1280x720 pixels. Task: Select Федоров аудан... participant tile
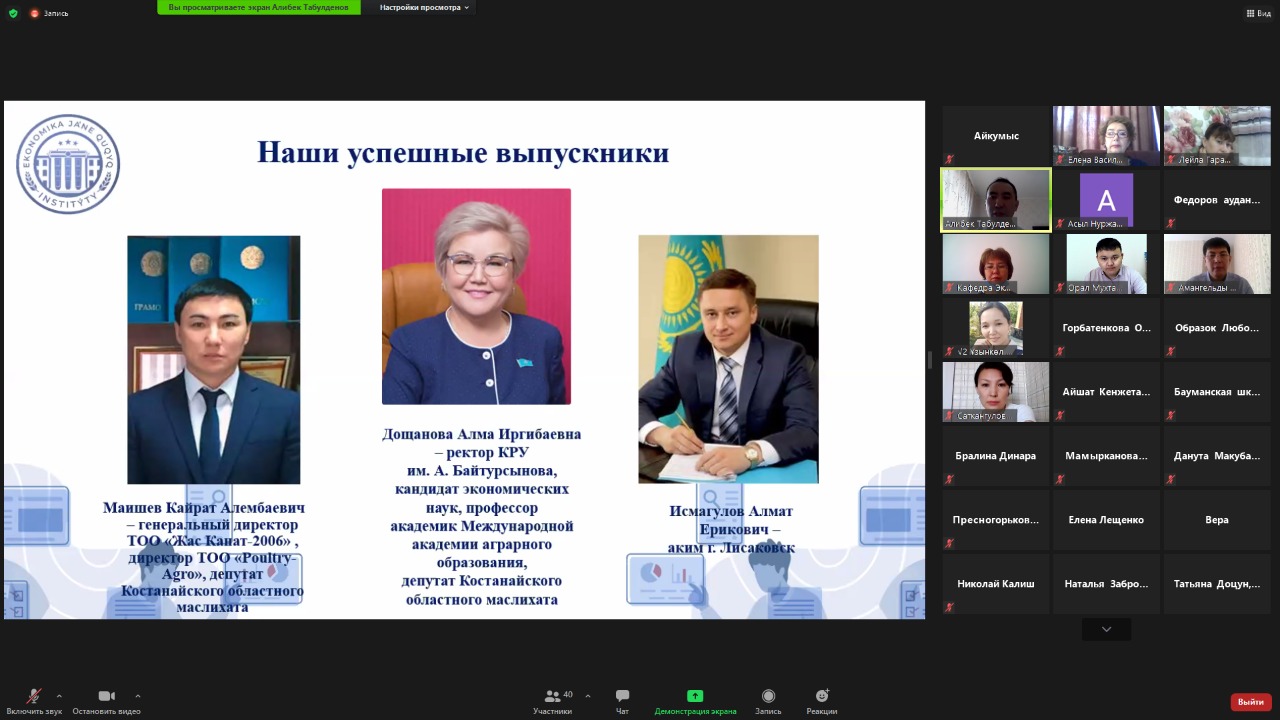[x=1217, y=200]
